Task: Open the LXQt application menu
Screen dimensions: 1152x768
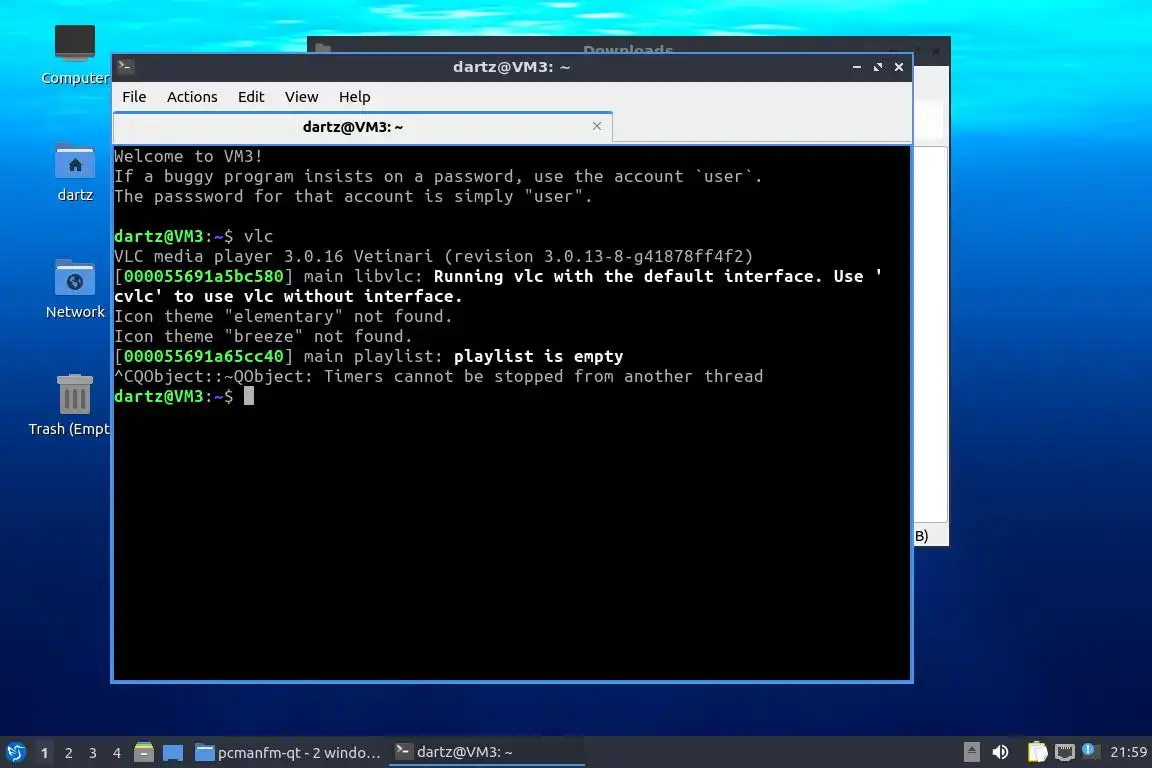Action: (x=15, y=752)
